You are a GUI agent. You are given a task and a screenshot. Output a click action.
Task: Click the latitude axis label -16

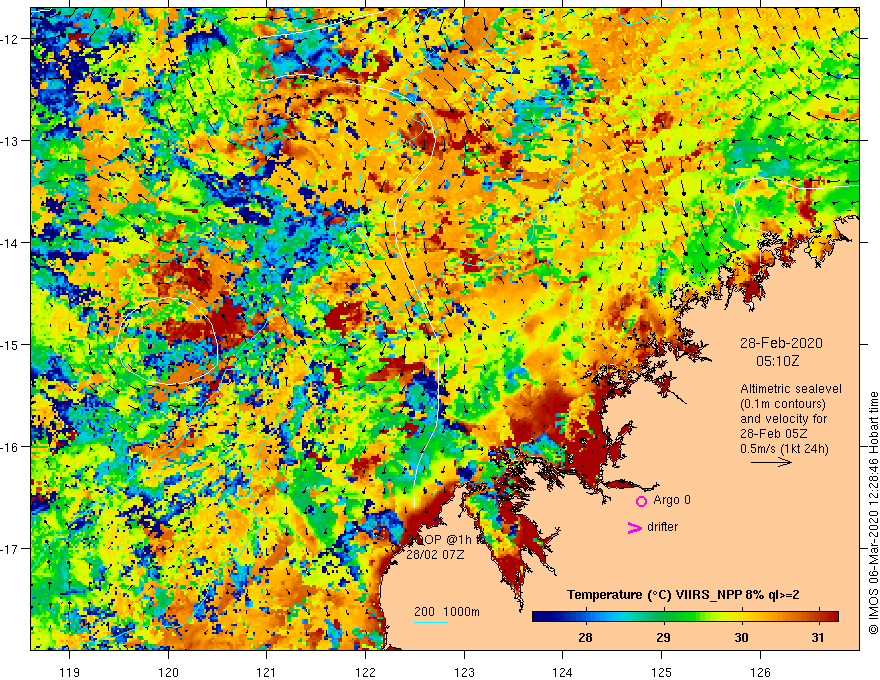[x=10, y=446]
